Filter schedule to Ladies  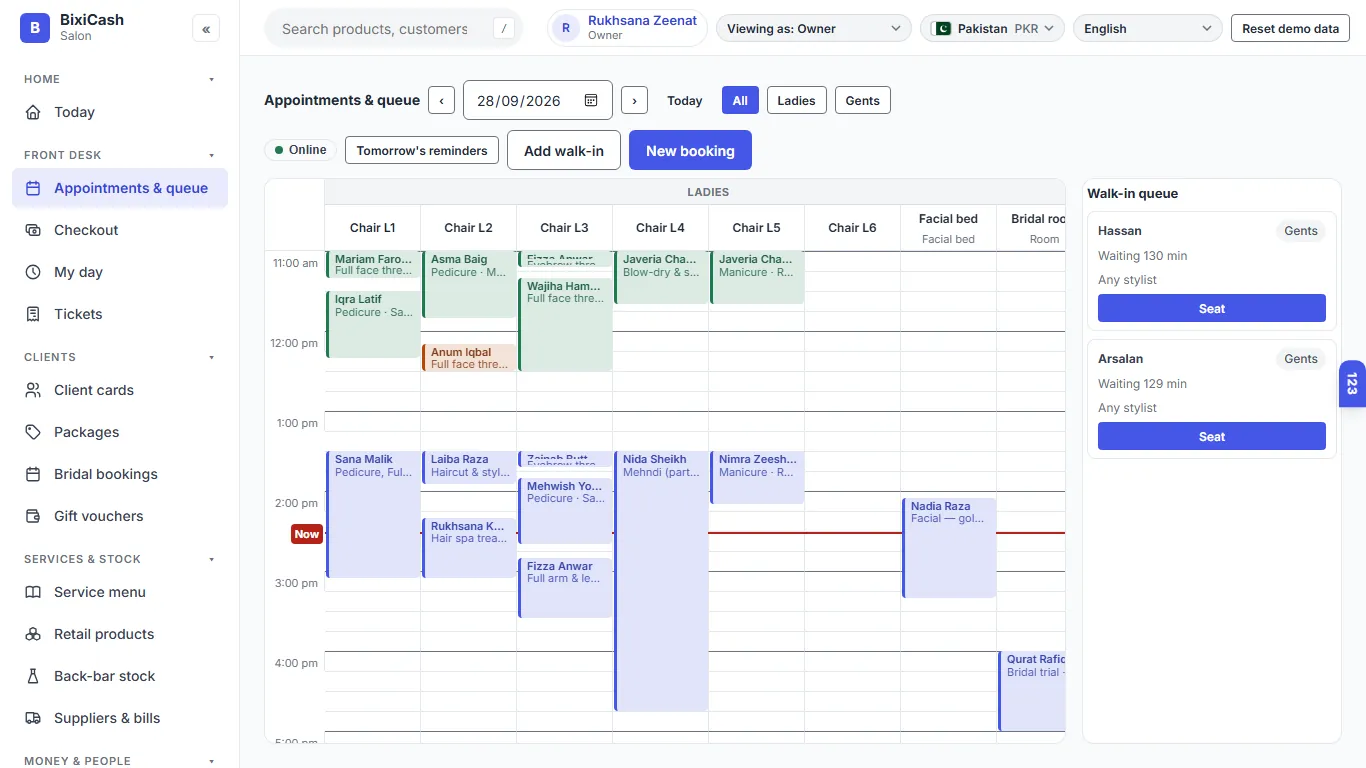796,100
